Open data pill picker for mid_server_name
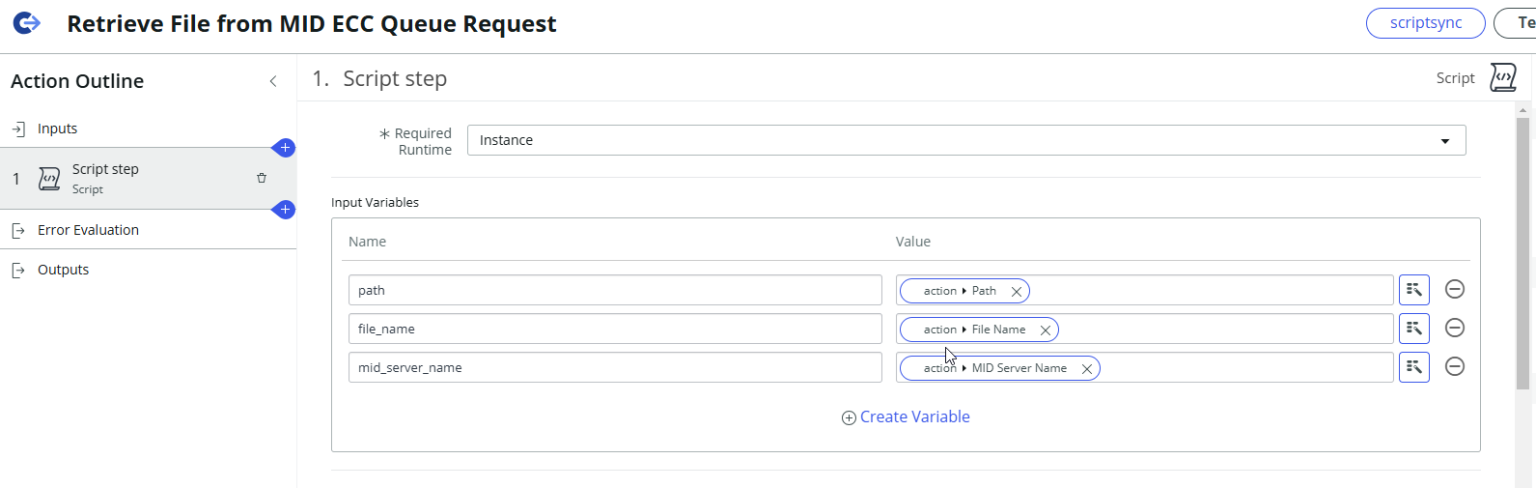The width and height of the screenshot is (1536, 488). [x=1414, y=367]
